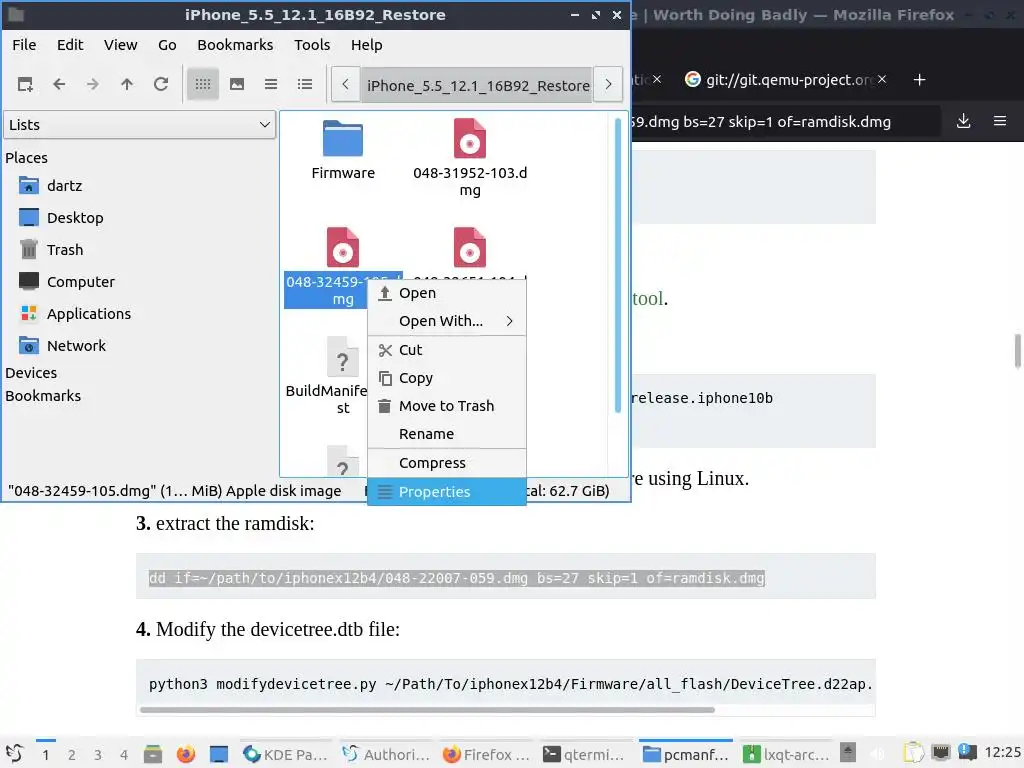Click the show desktop taskbar icon

(219, 754)
